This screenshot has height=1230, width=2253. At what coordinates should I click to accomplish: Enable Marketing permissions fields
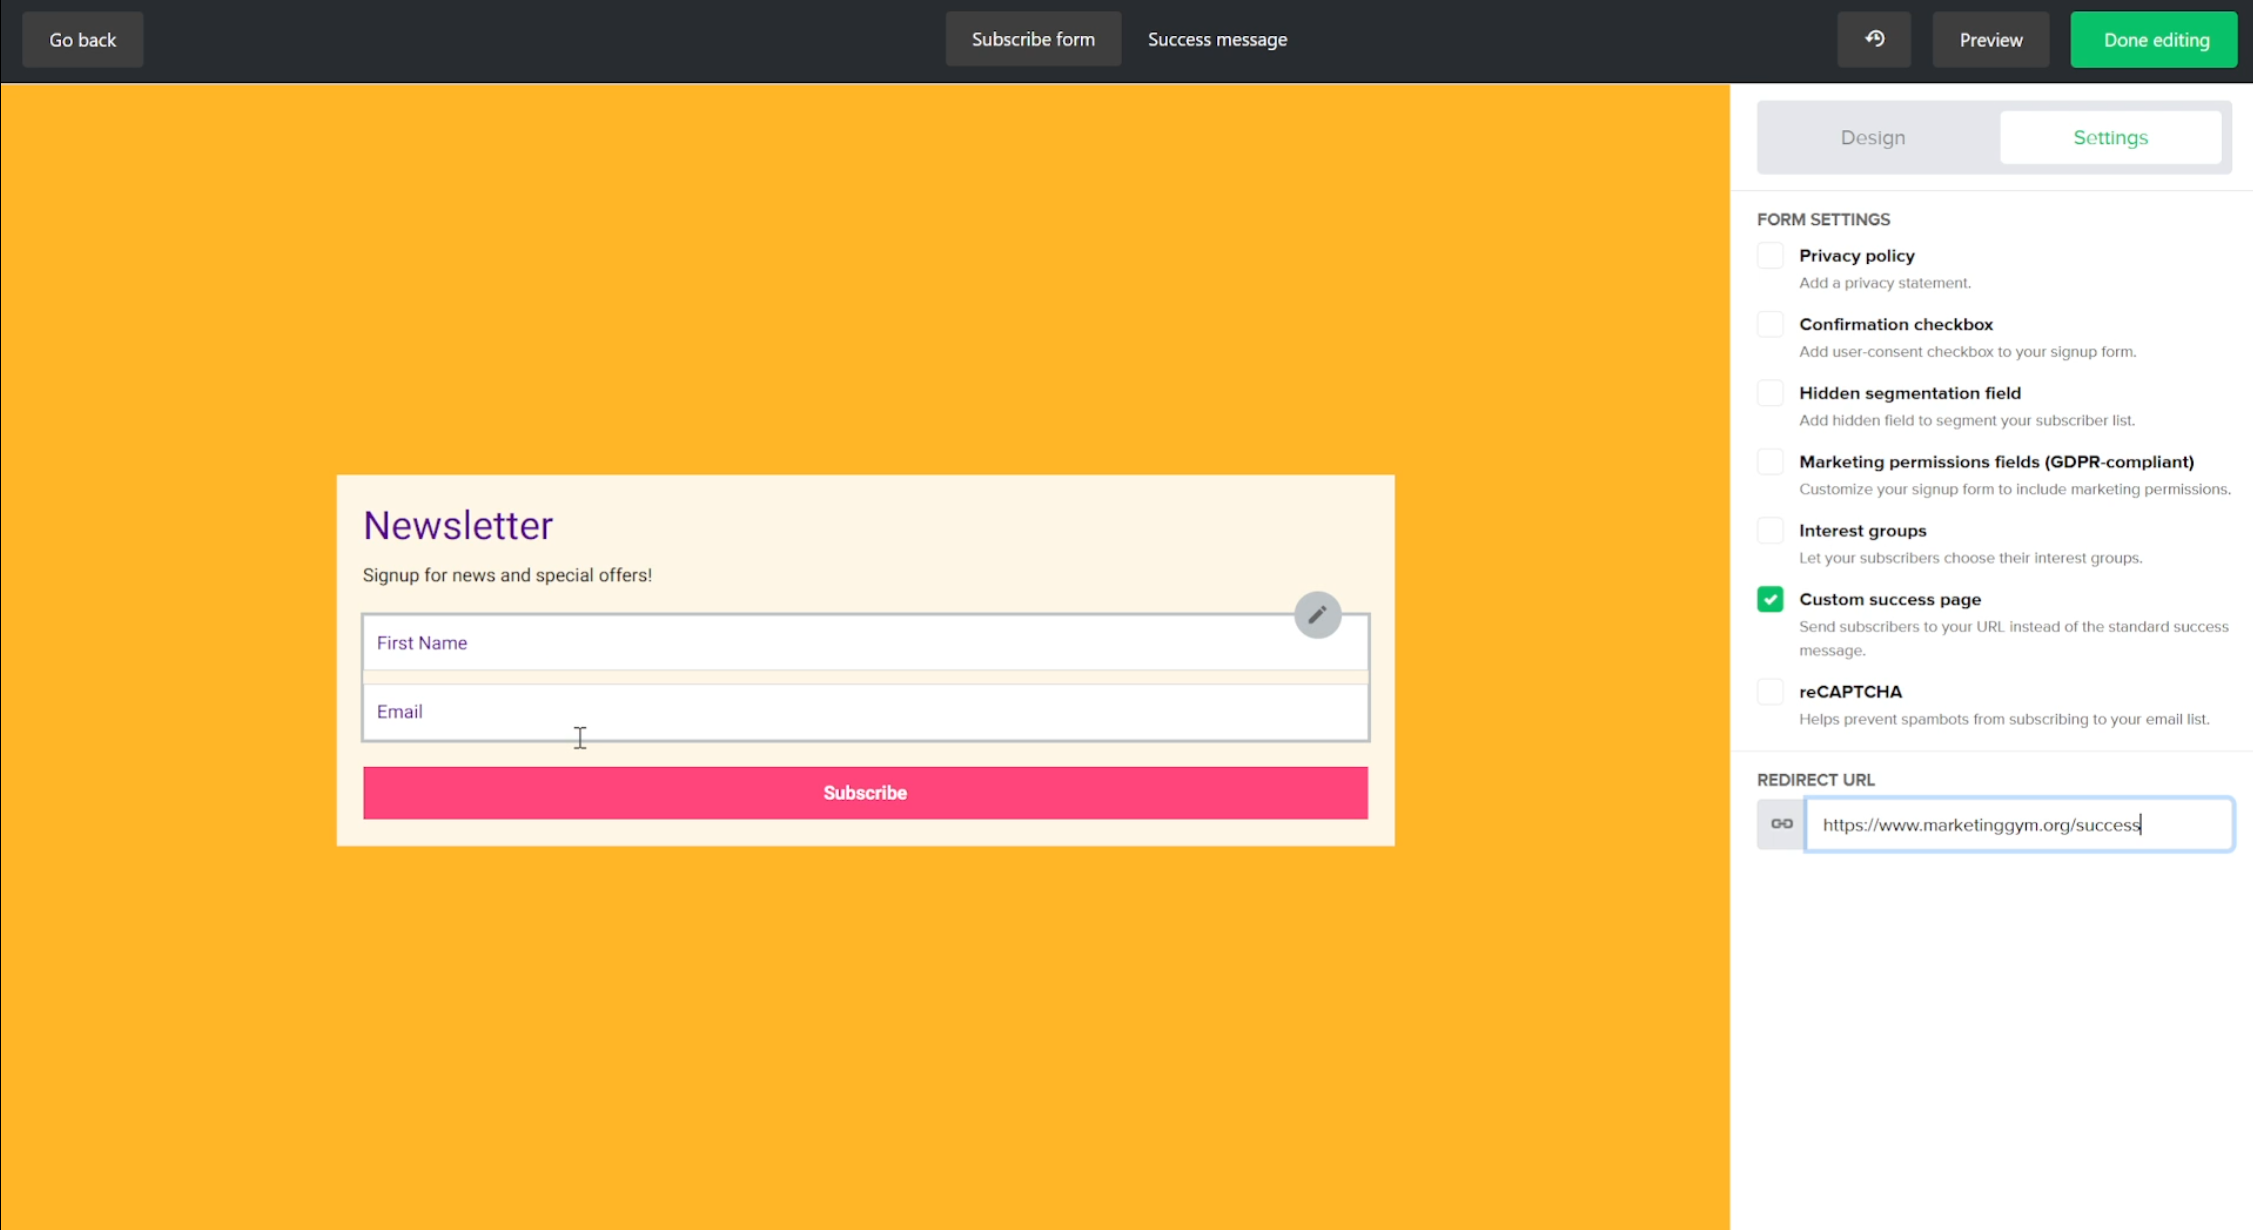(1770, 461)
